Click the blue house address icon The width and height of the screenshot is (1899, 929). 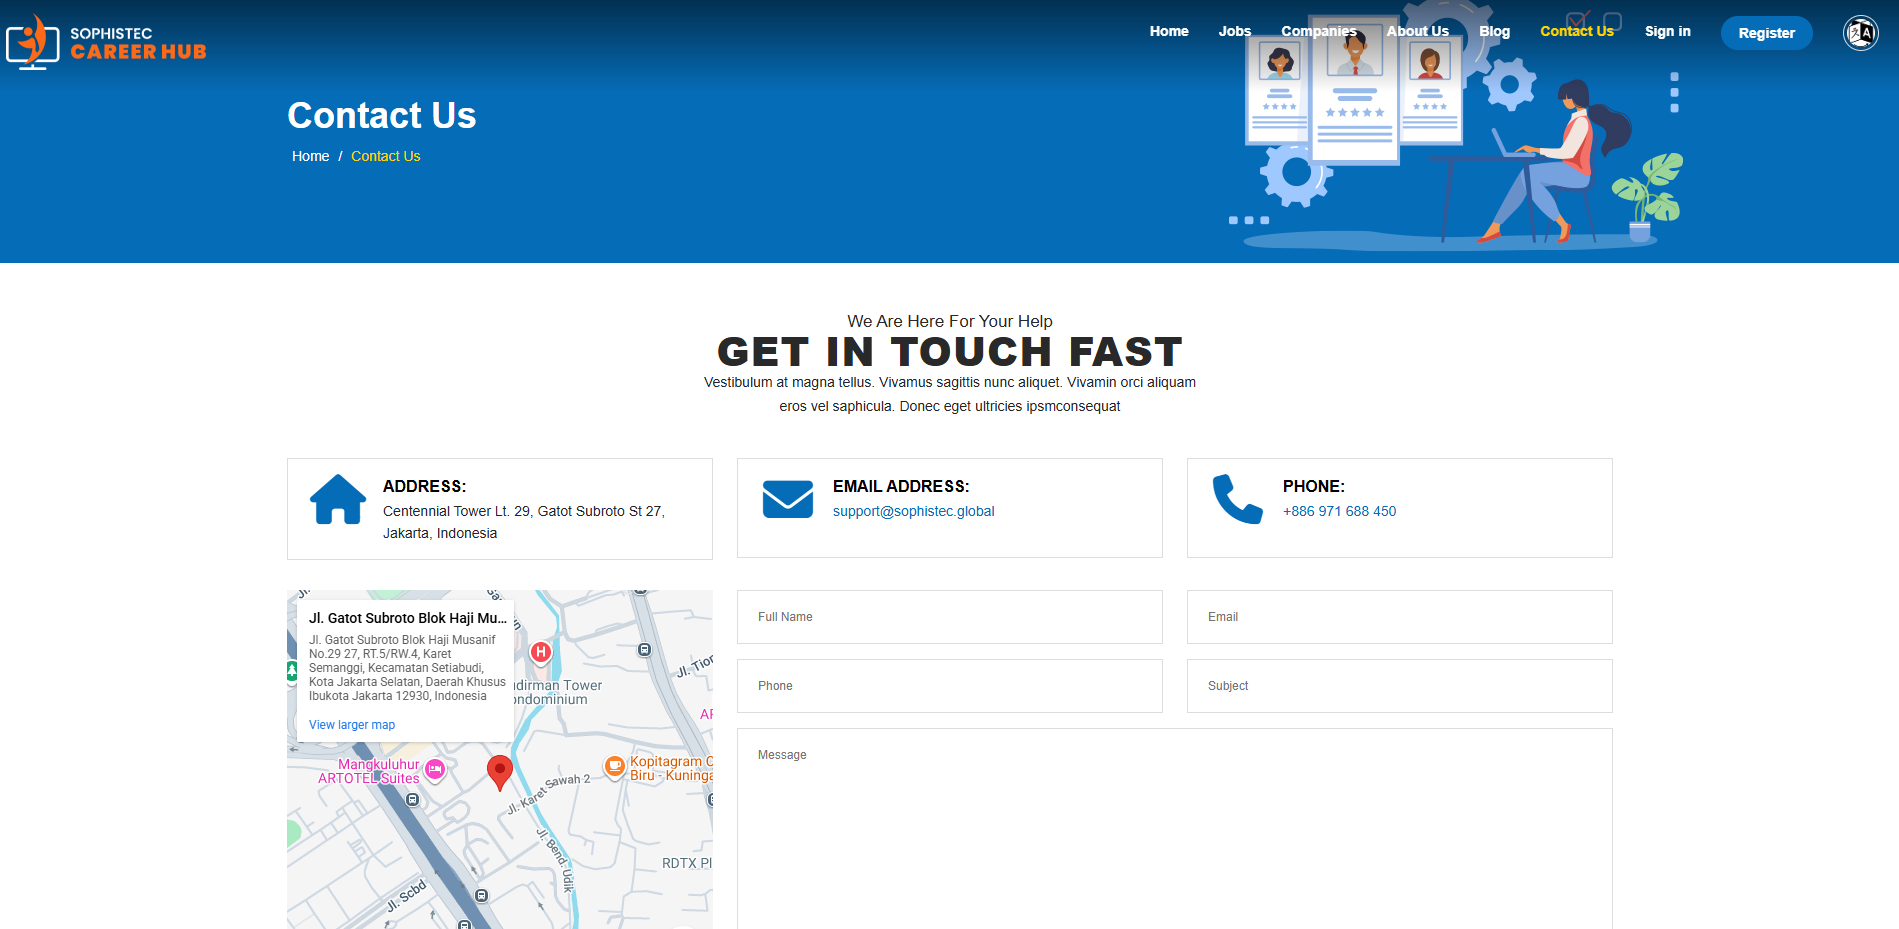[338, 499]
